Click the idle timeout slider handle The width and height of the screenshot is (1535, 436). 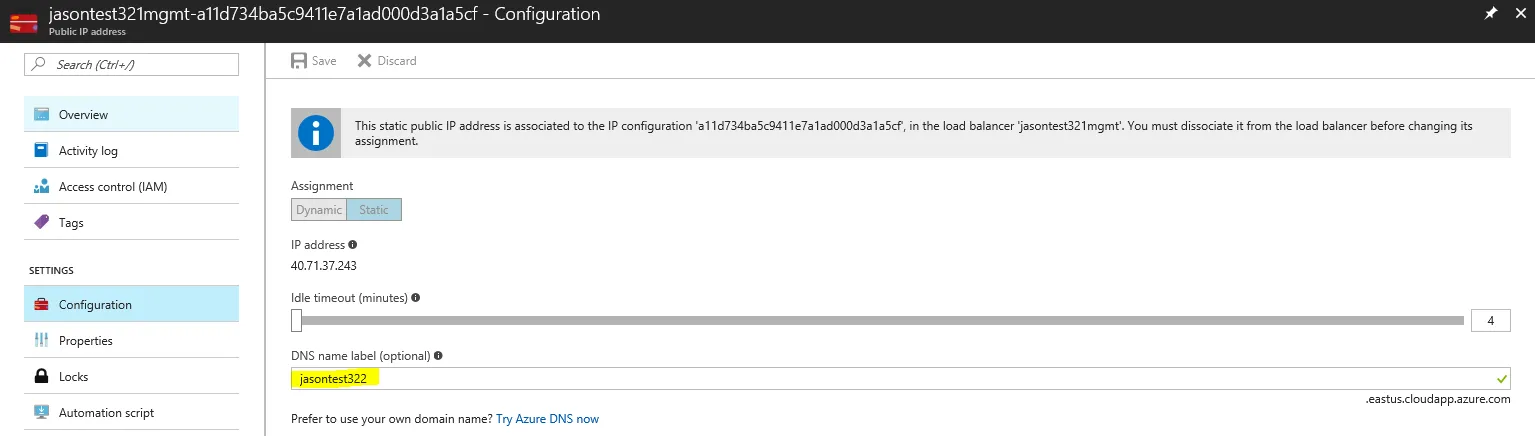296,320
